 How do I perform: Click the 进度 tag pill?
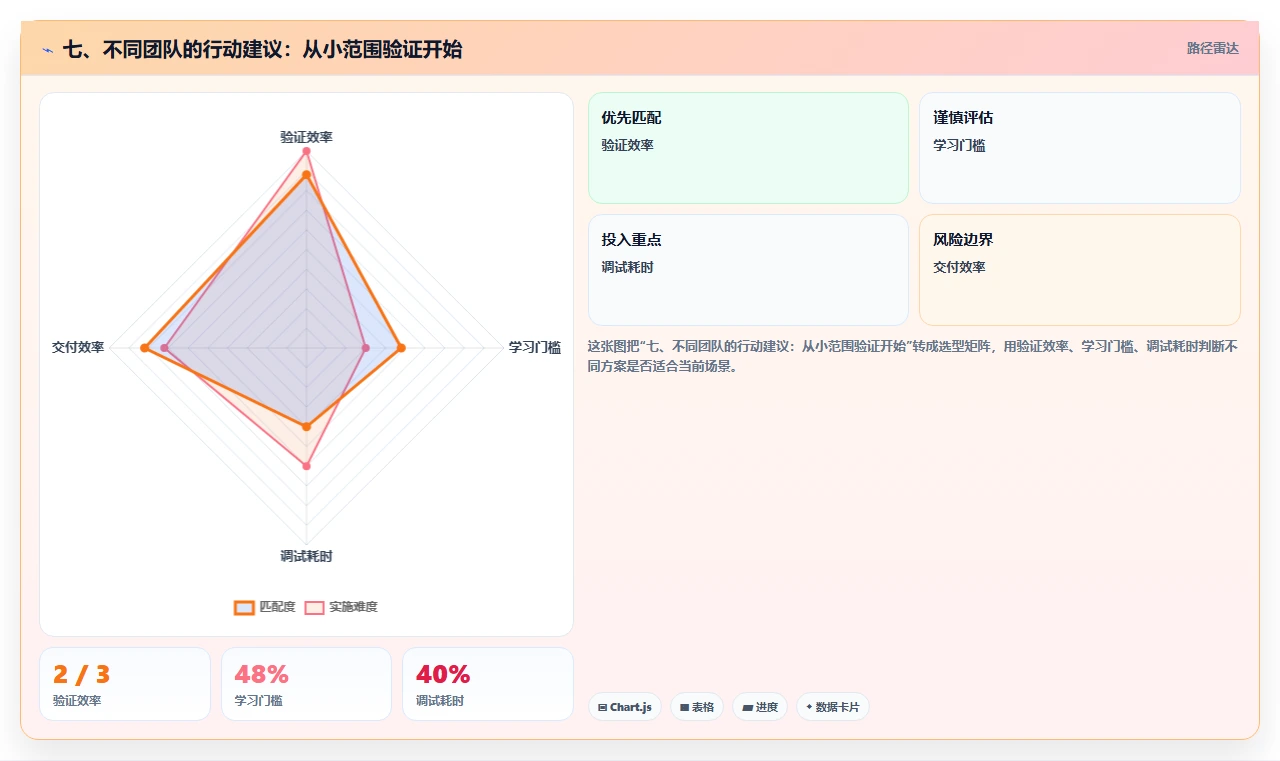pos(760,707)
